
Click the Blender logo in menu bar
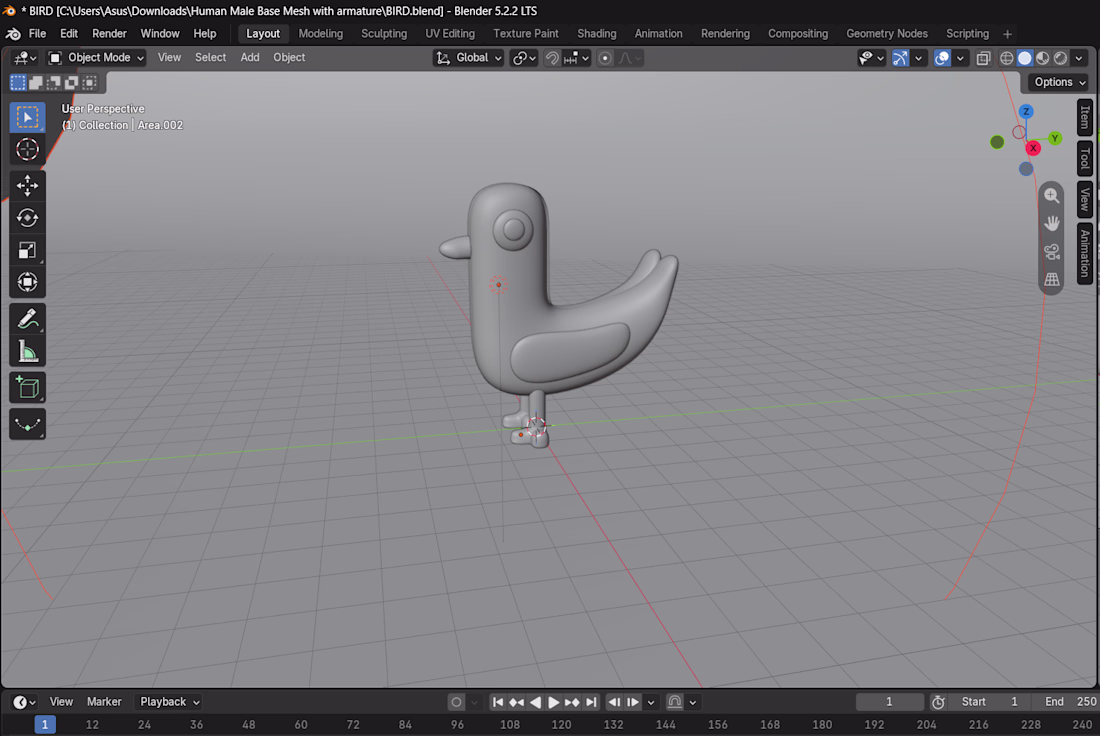(x=12, y=34)
